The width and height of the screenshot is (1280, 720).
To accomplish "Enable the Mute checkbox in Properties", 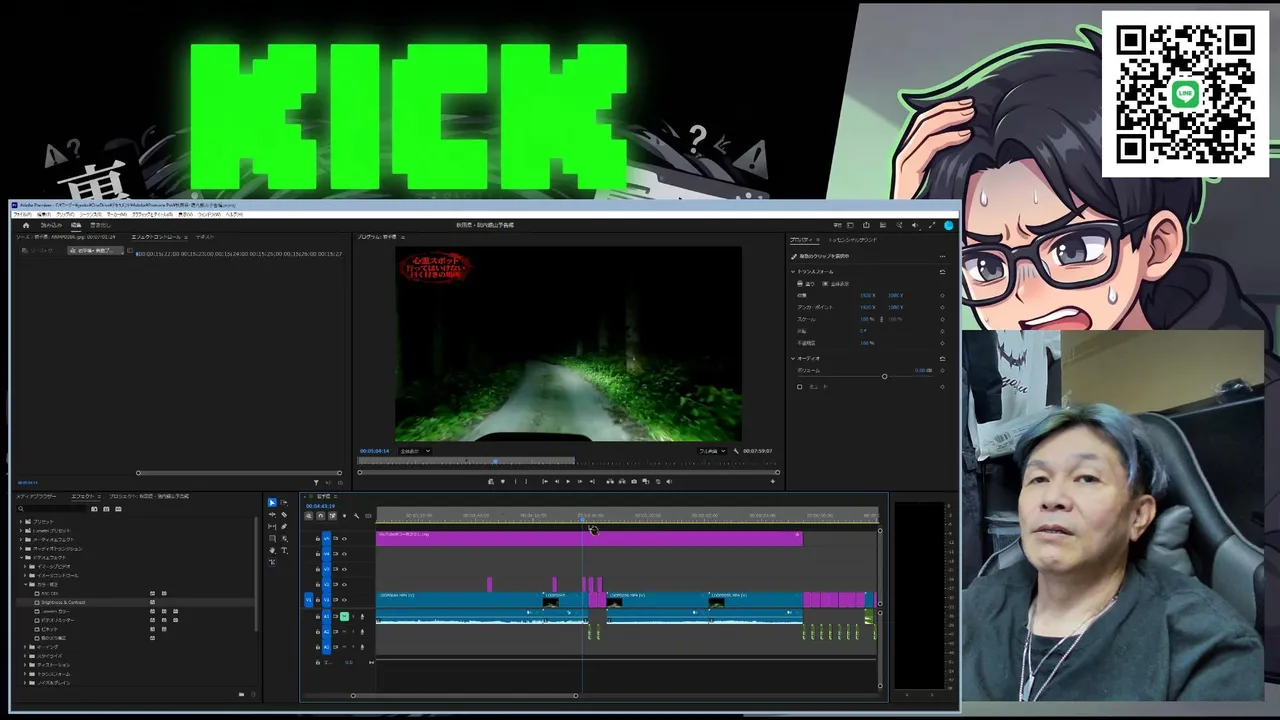I will pos(799,387).
